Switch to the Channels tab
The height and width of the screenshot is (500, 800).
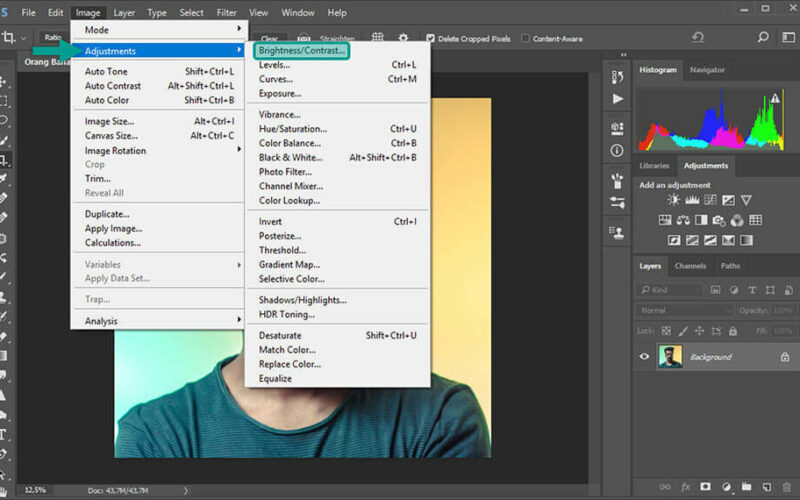tap(690, 266)
